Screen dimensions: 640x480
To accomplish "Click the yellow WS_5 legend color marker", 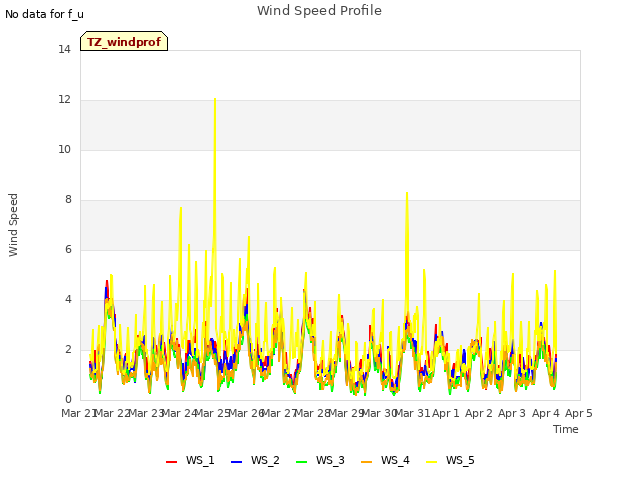I will [431, 462].
